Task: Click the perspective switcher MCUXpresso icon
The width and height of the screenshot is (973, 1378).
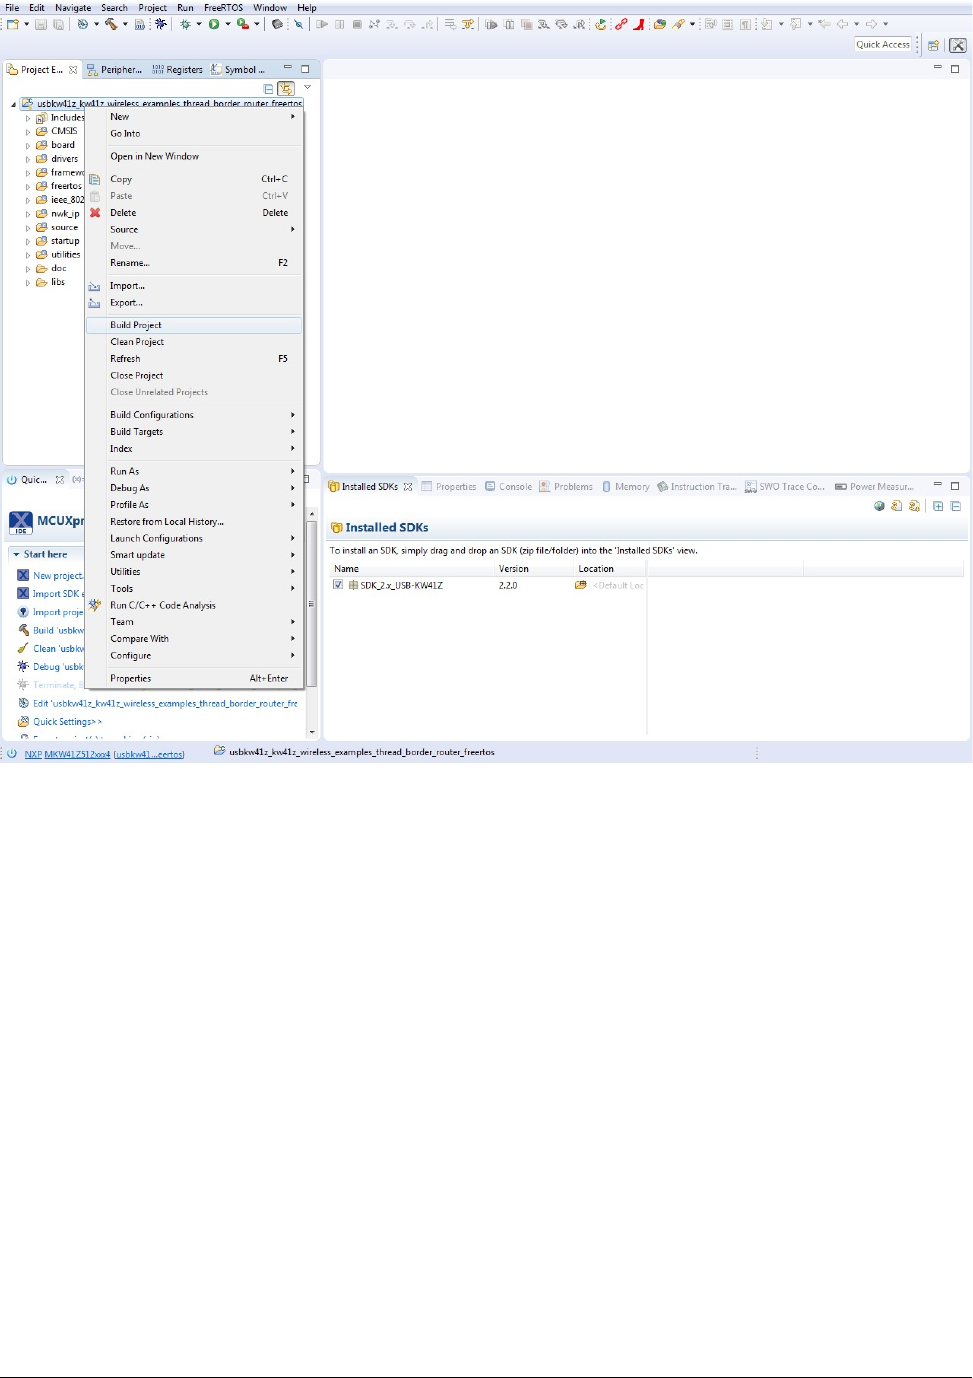Action: pos(958,45)
